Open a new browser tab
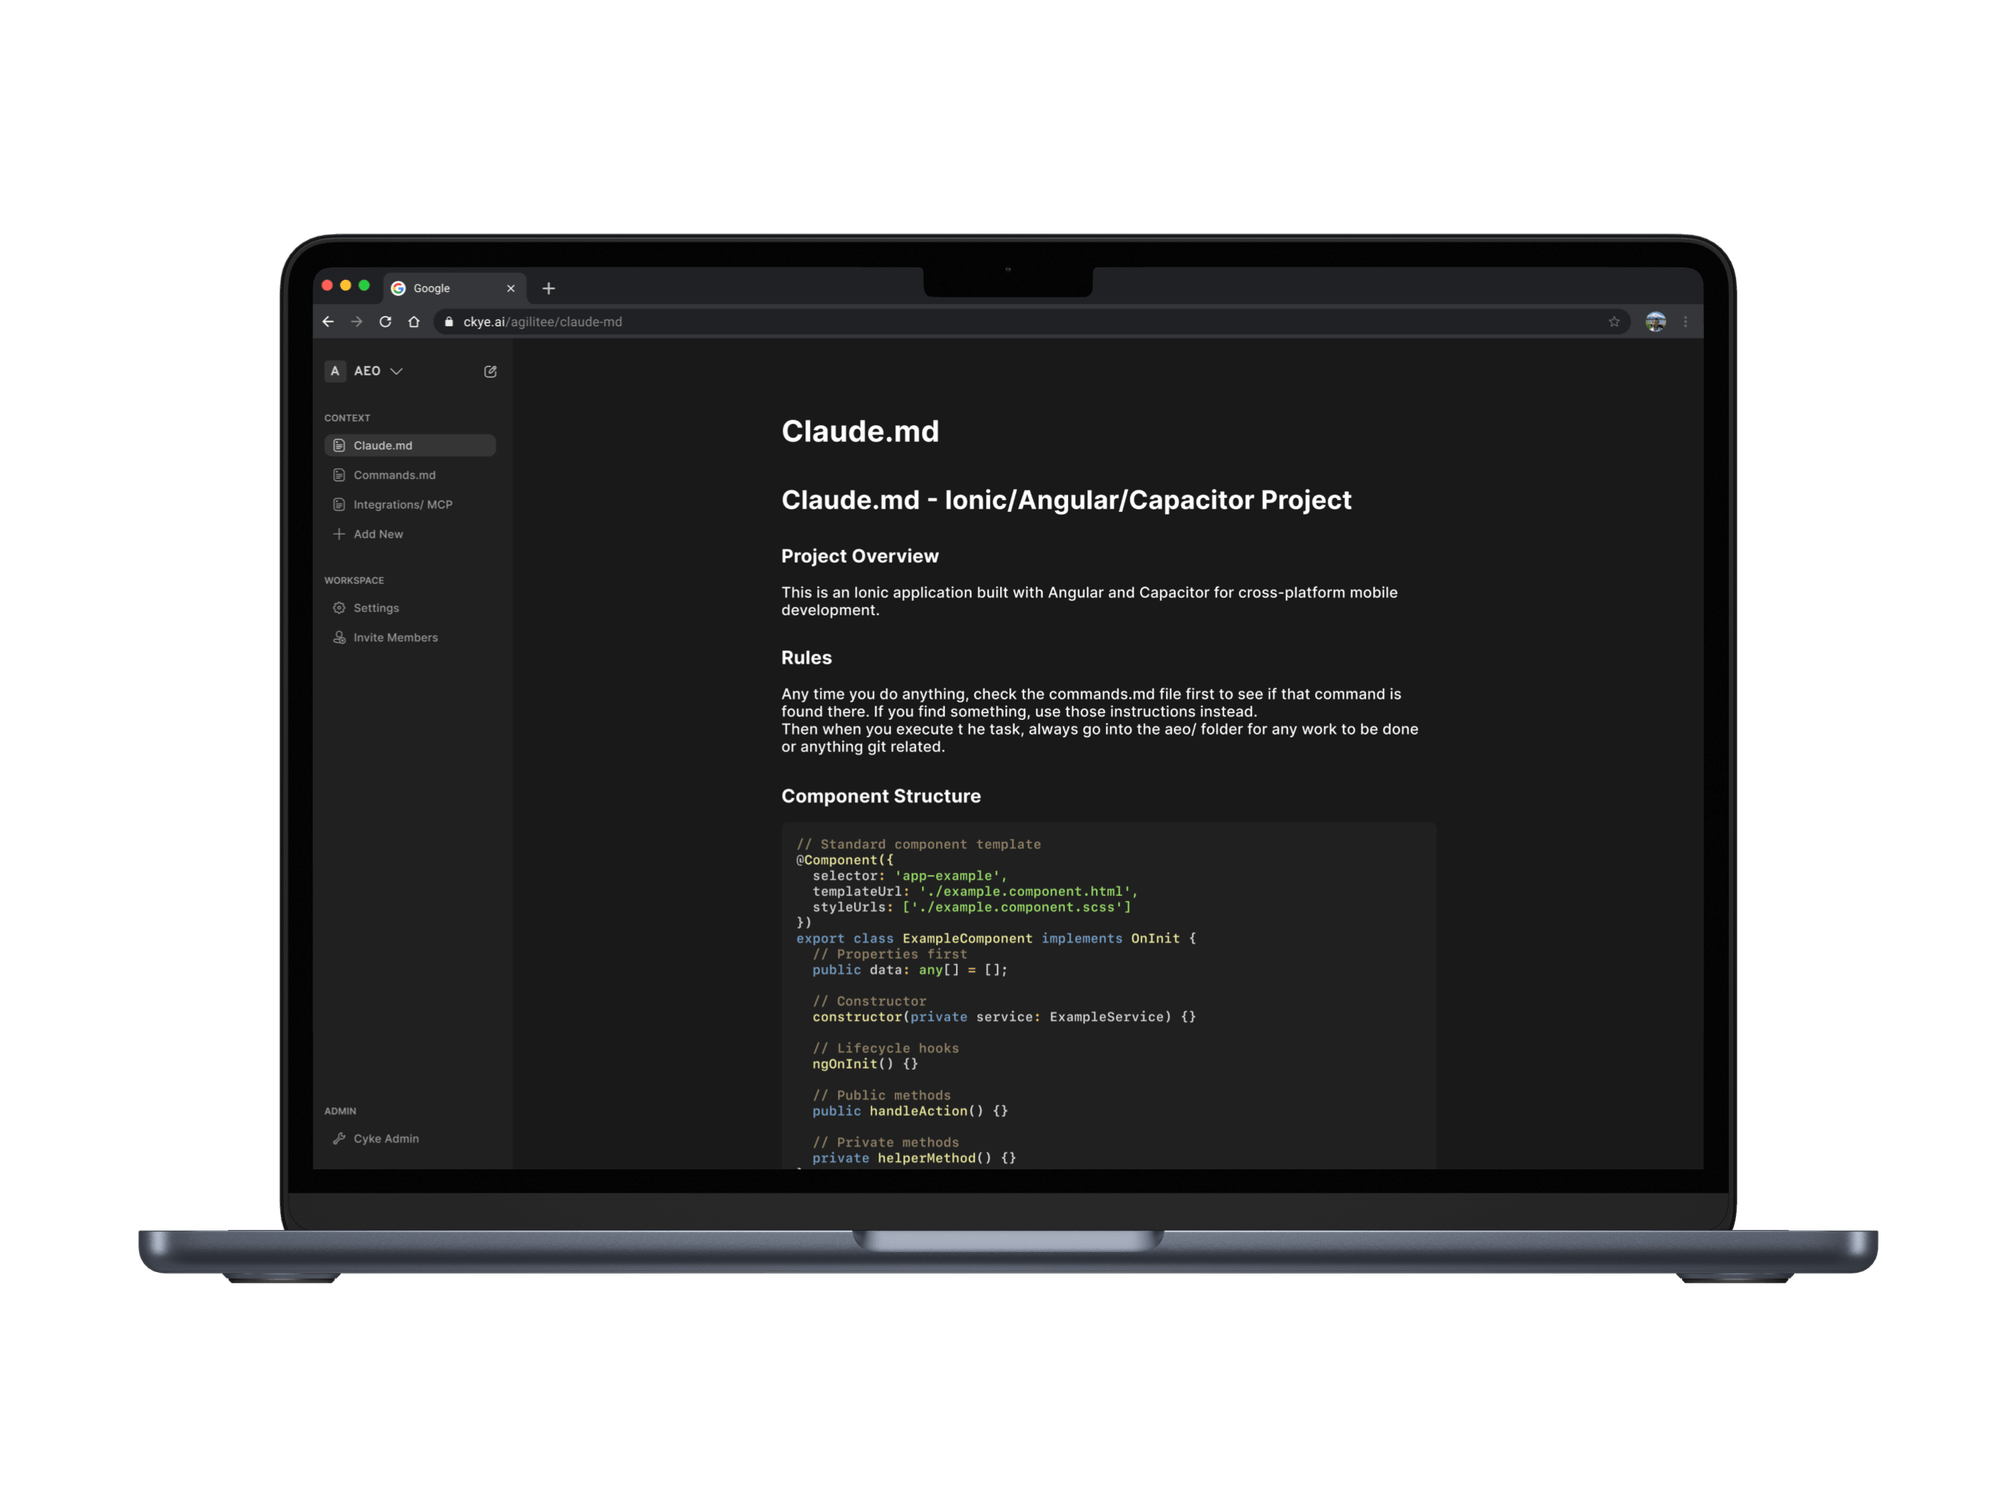The image size is (2000, 1500). 548,288
